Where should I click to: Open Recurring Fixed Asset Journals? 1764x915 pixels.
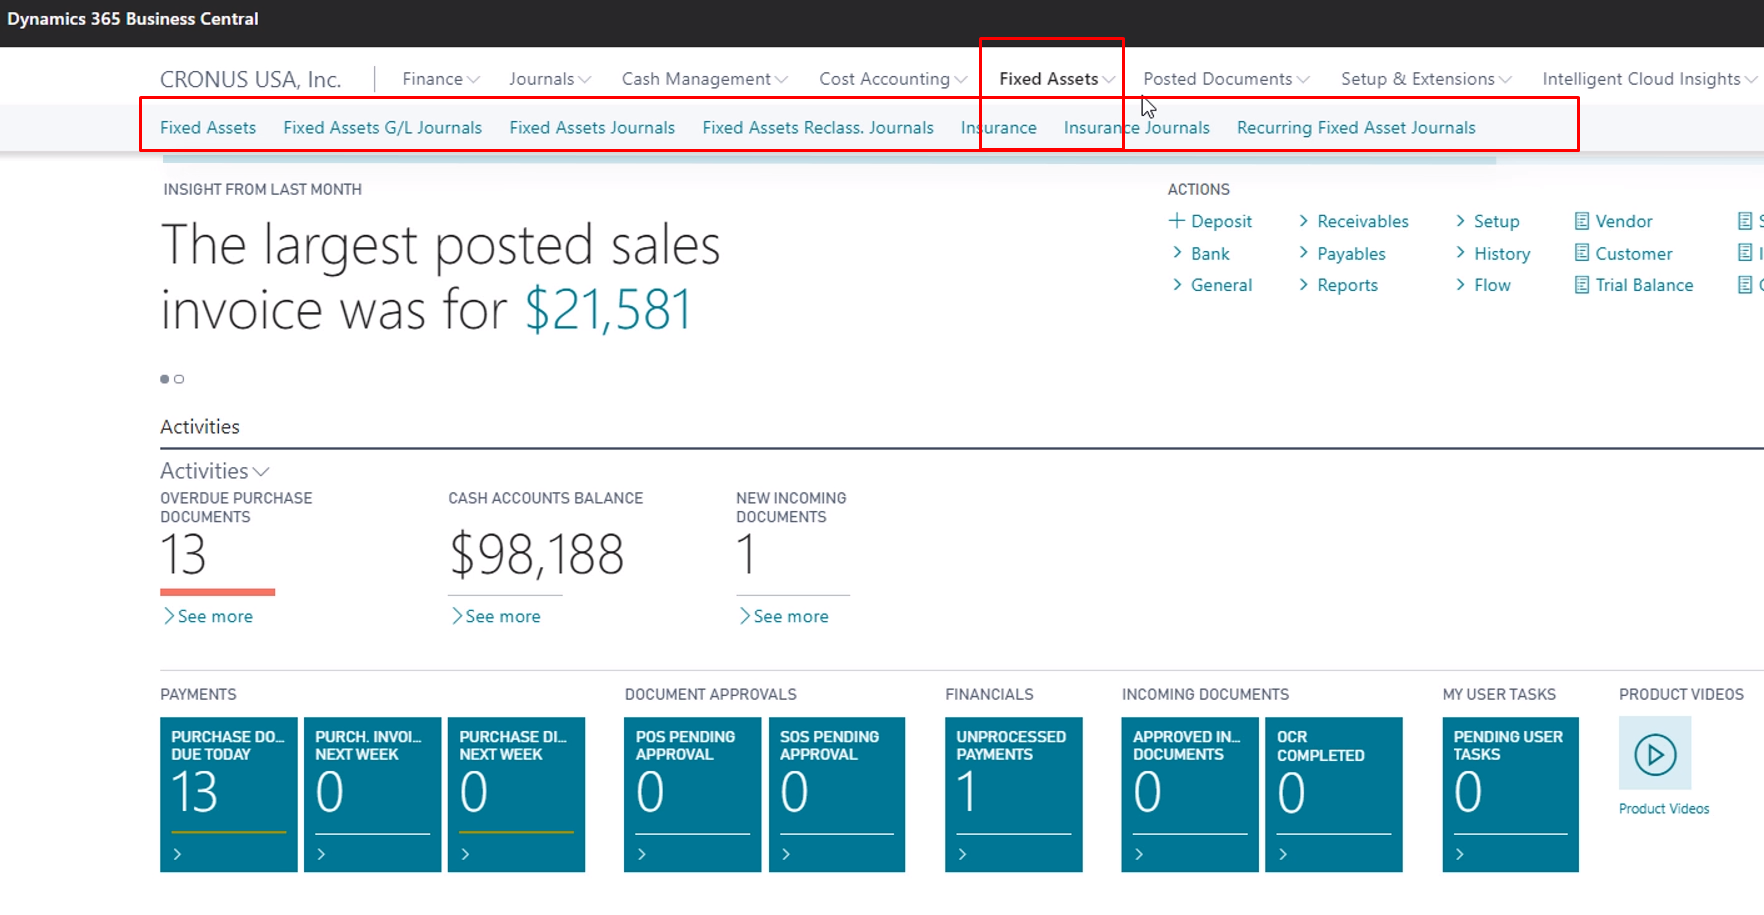1356,127
